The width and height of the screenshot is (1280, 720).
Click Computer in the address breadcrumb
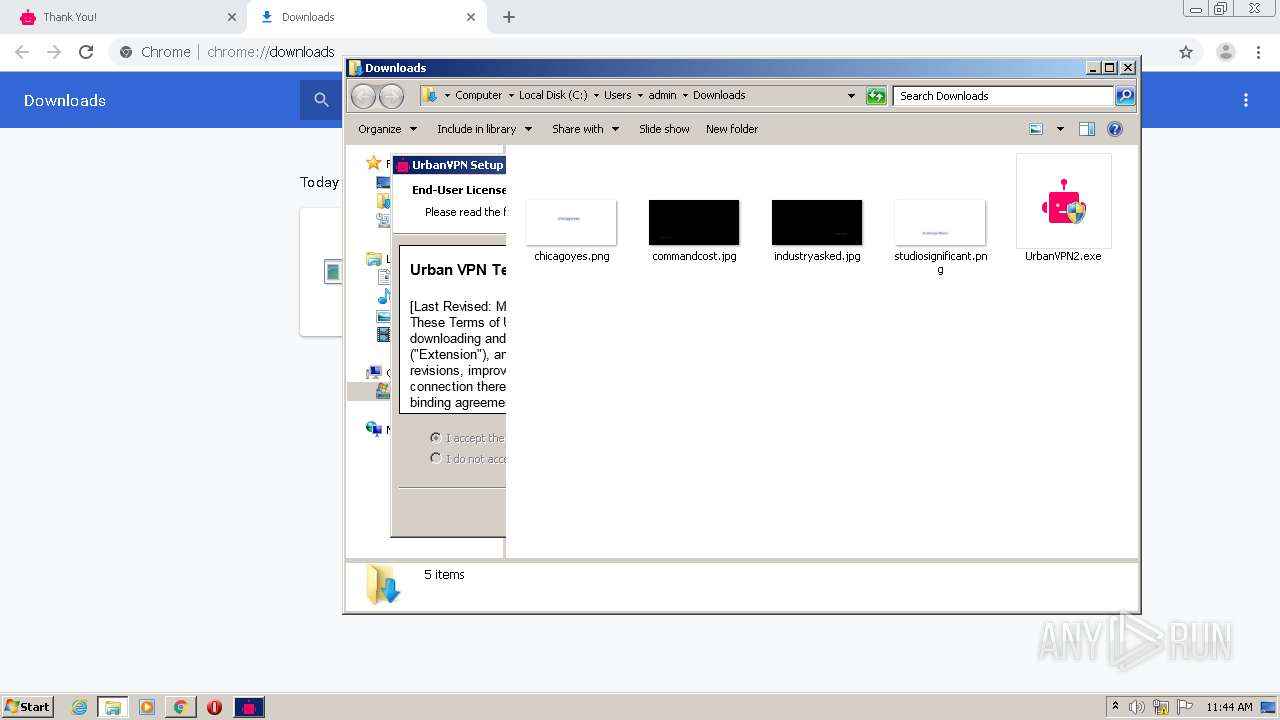[478, 95]
